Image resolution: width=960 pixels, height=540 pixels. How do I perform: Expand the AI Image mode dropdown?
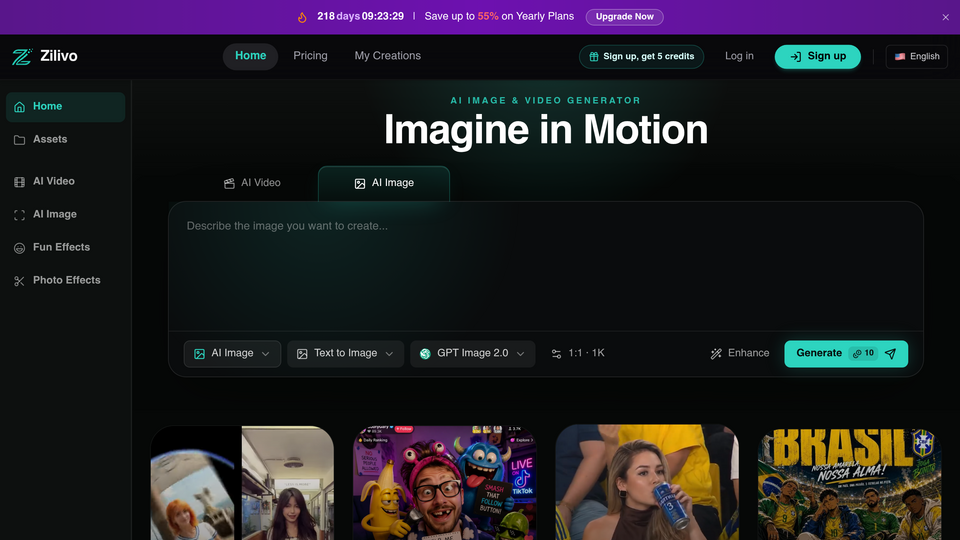[x=232, y=354]
